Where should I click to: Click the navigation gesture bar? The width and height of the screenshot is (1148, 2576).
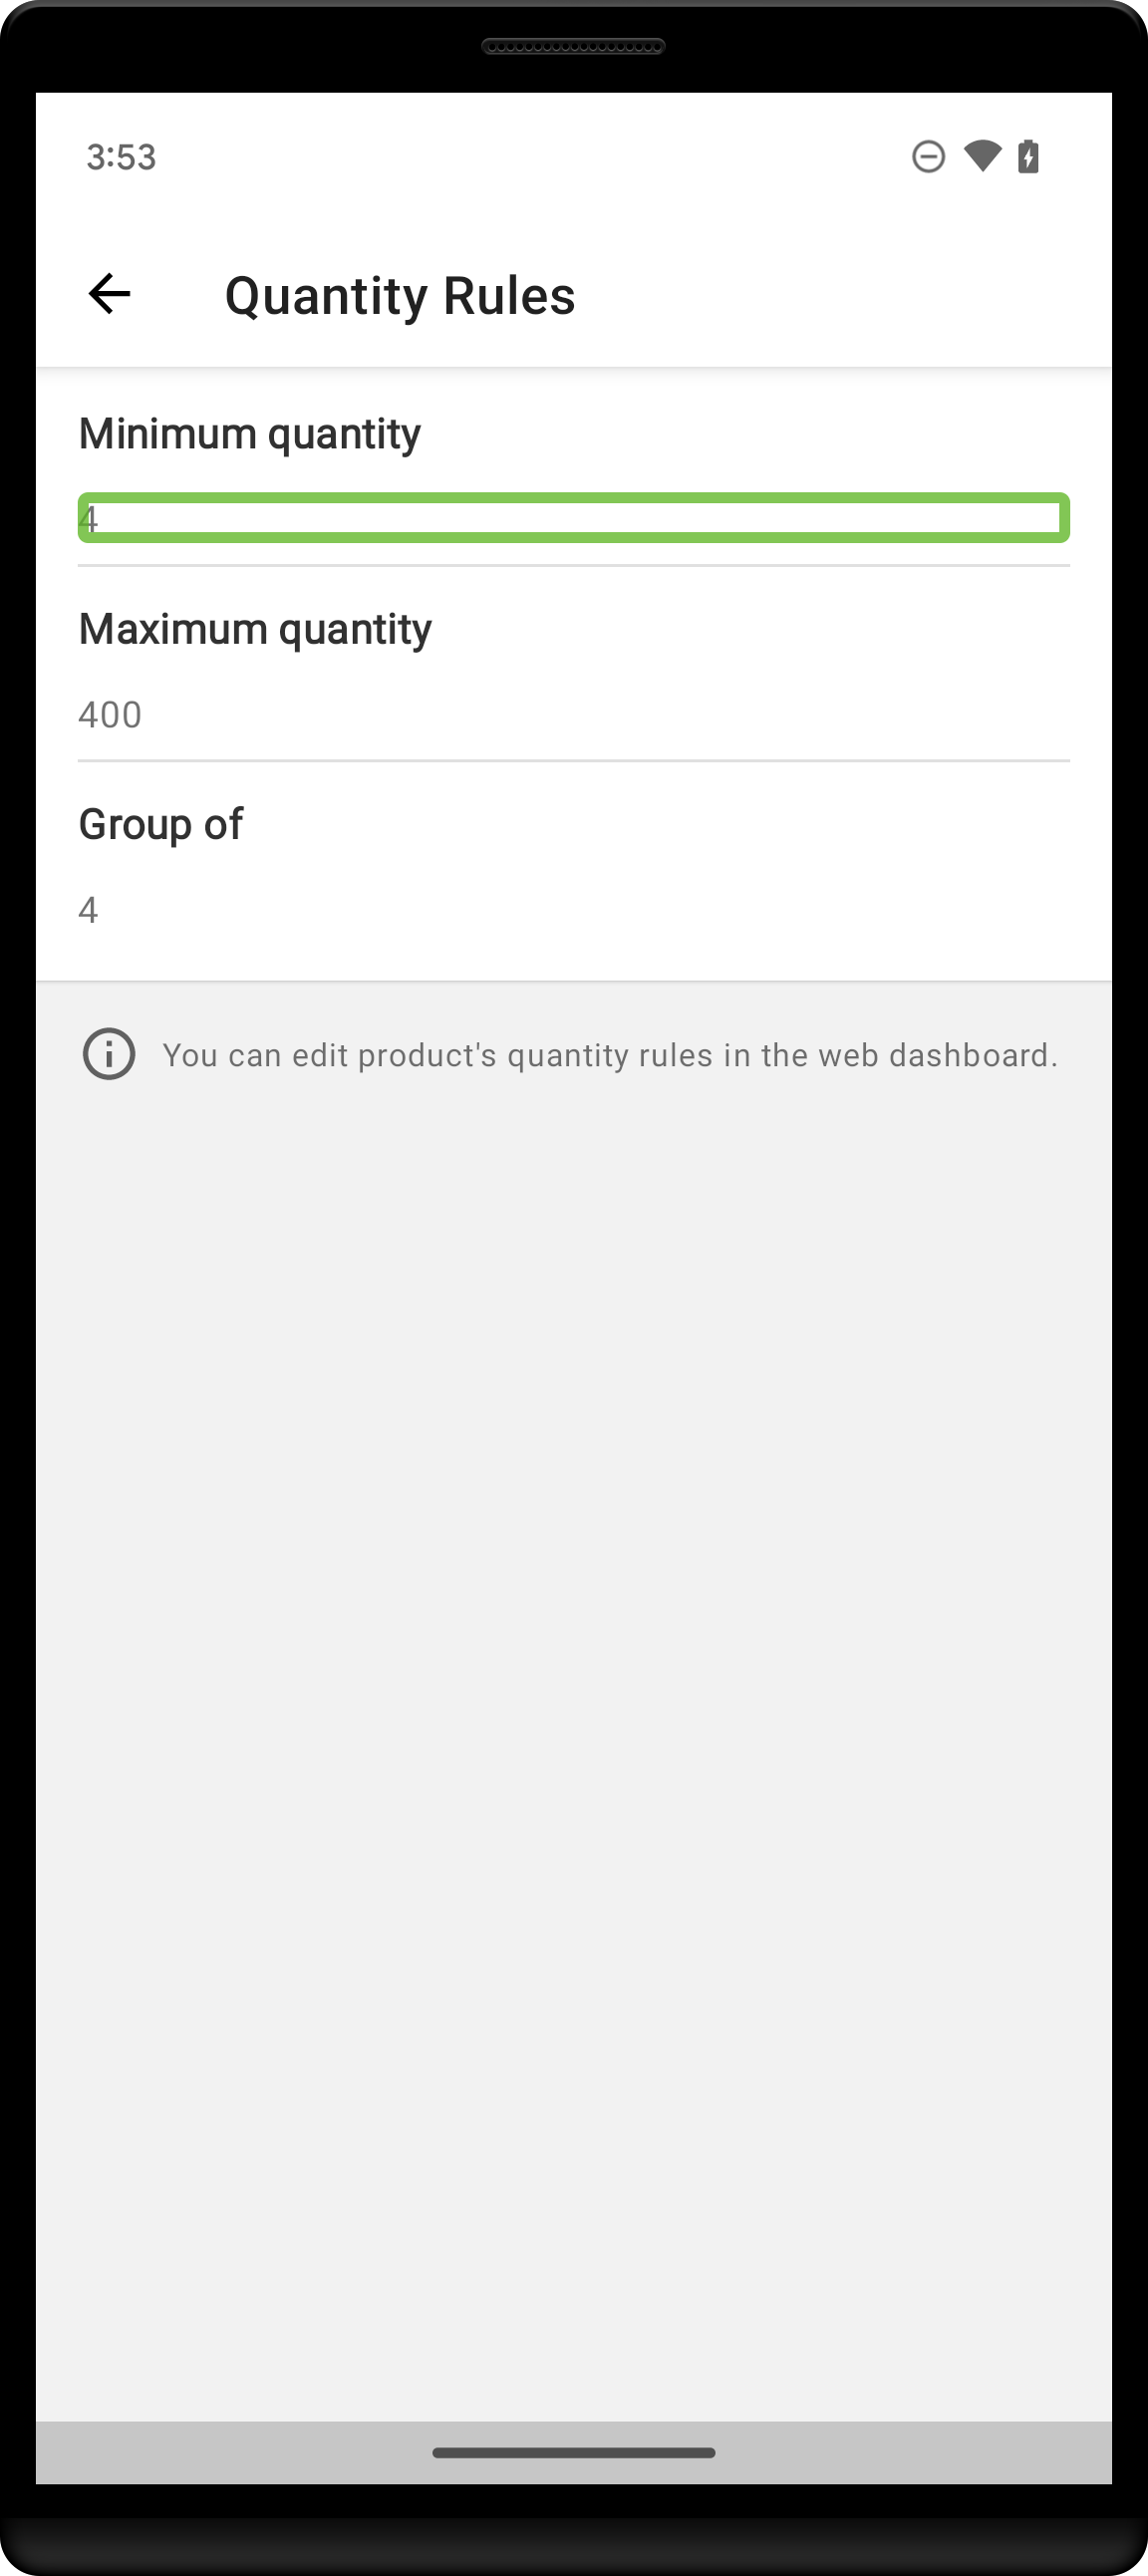pyautogui.click(x=574, y=2451)
